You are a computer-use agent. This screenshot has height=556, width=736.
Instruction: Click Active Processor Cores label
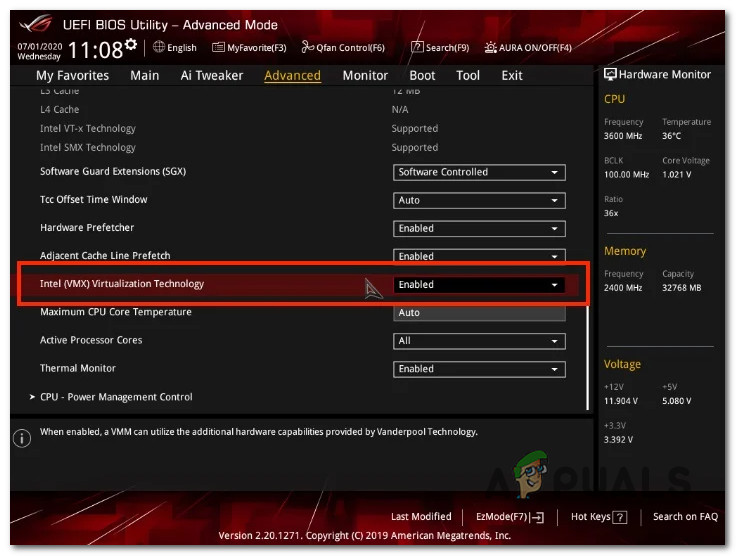click(x=91, y=340)
